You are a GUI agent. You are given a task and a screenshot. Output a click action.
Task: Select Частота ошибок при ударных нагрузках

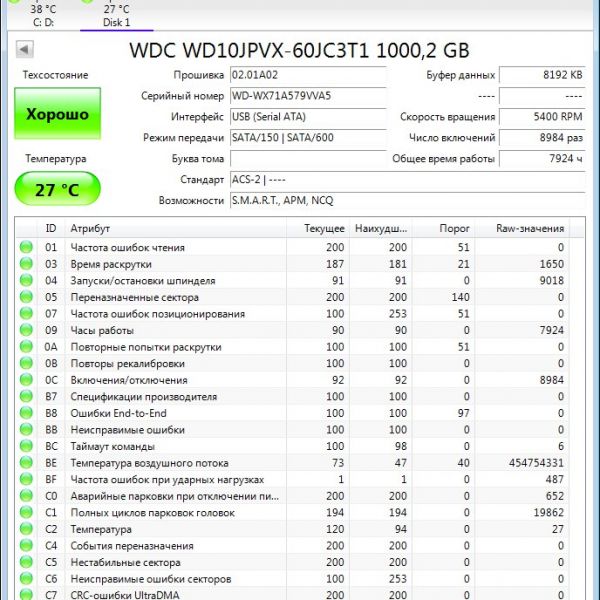[167, 479]
